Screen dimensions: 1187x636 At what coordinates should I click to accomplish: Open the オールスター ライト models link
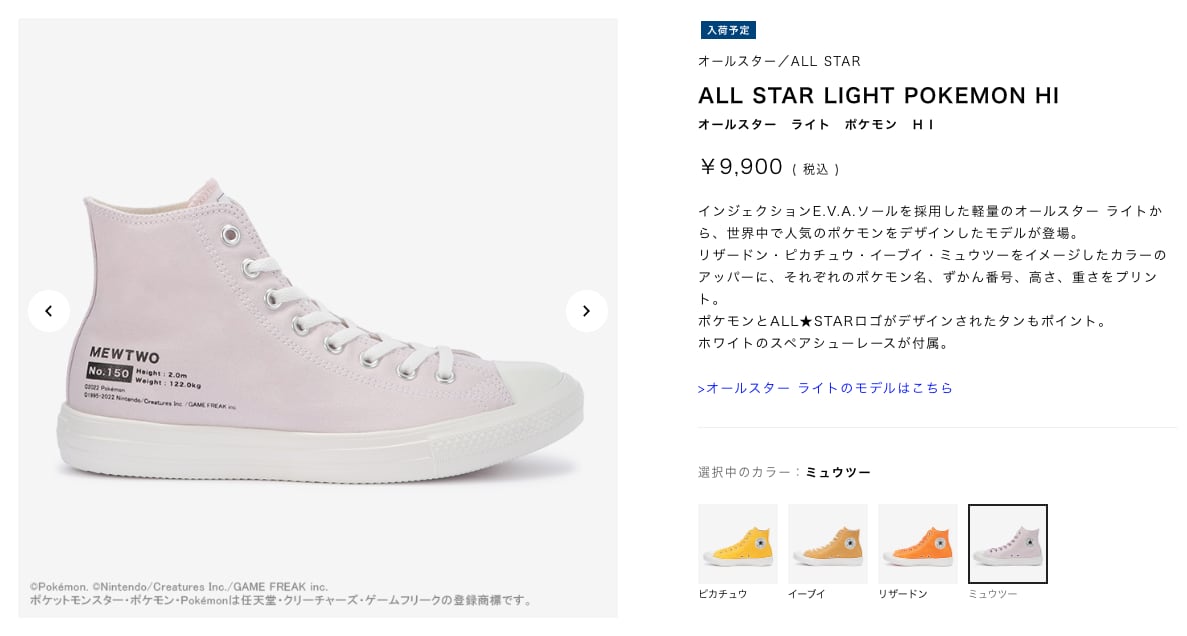tap(824, 388)
